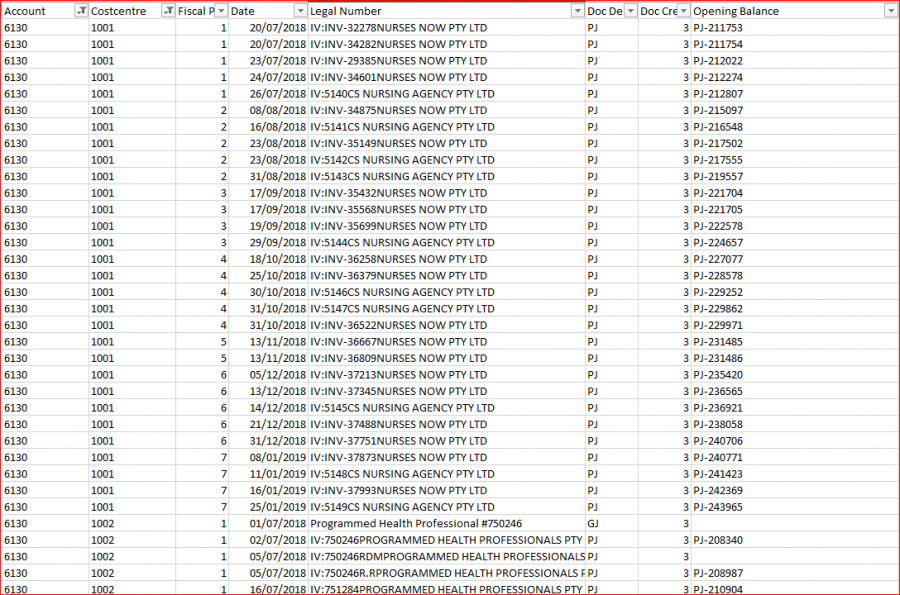Open the Account column filter dropdown
The image size is (900, 595).
pyautogui.click(x=82, y=11)
